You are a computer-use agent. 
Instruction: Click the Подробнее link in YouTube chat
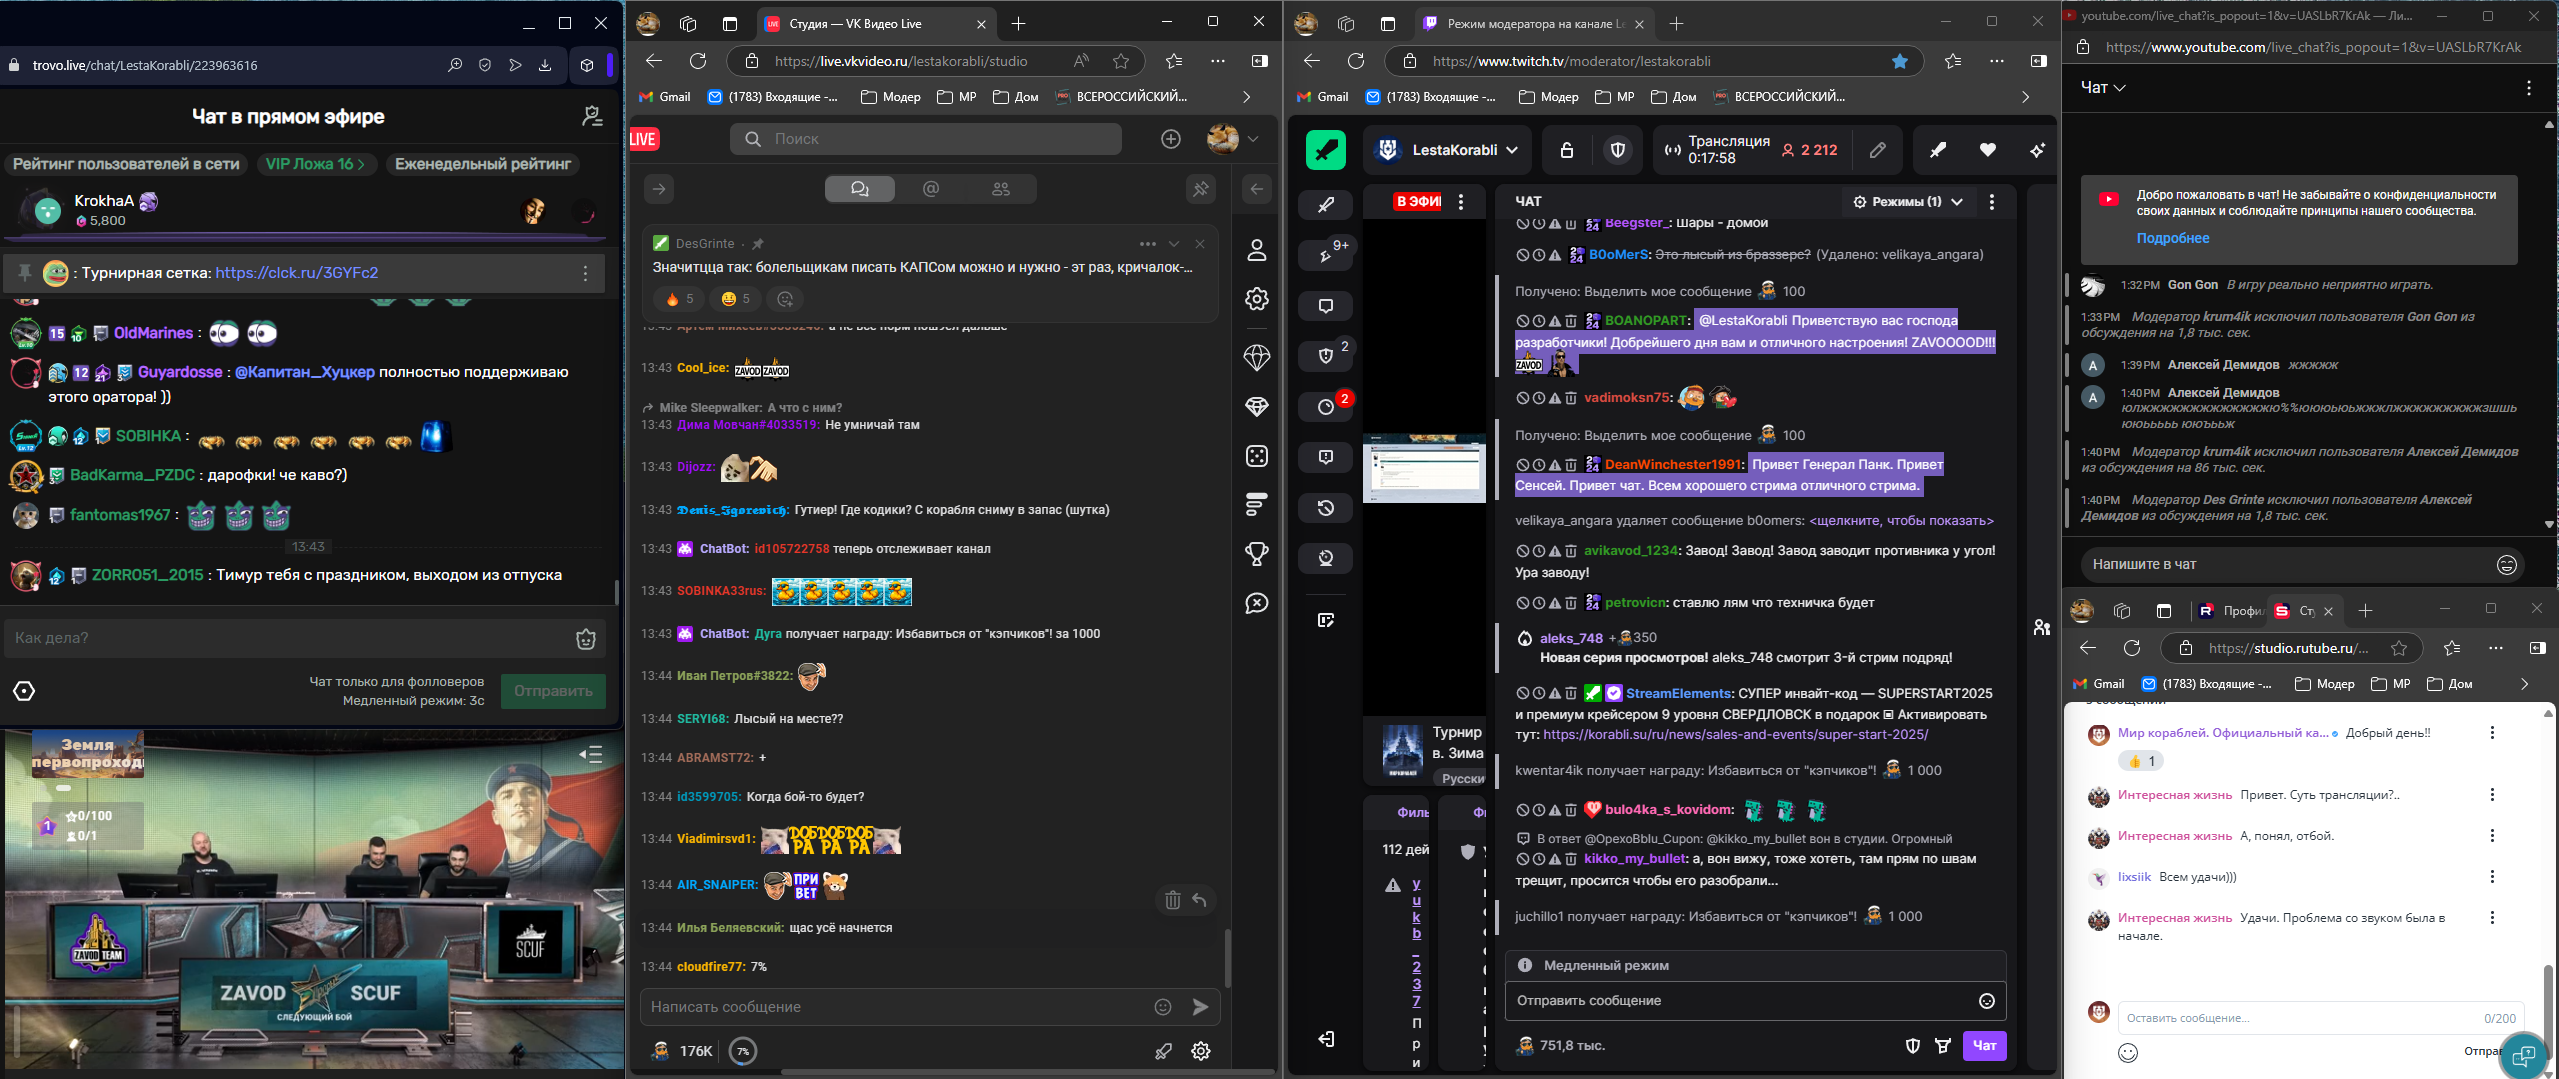(2173, 238)
